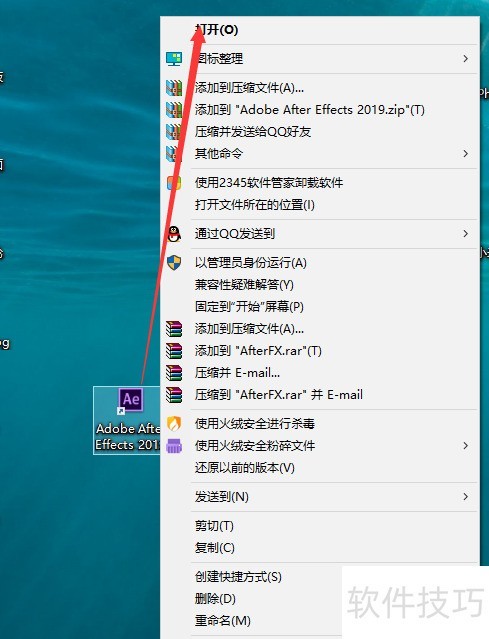This screenshot has width=489, height=639.
Task: Select 剪切(T) from the menu
Action: point(320,526)
